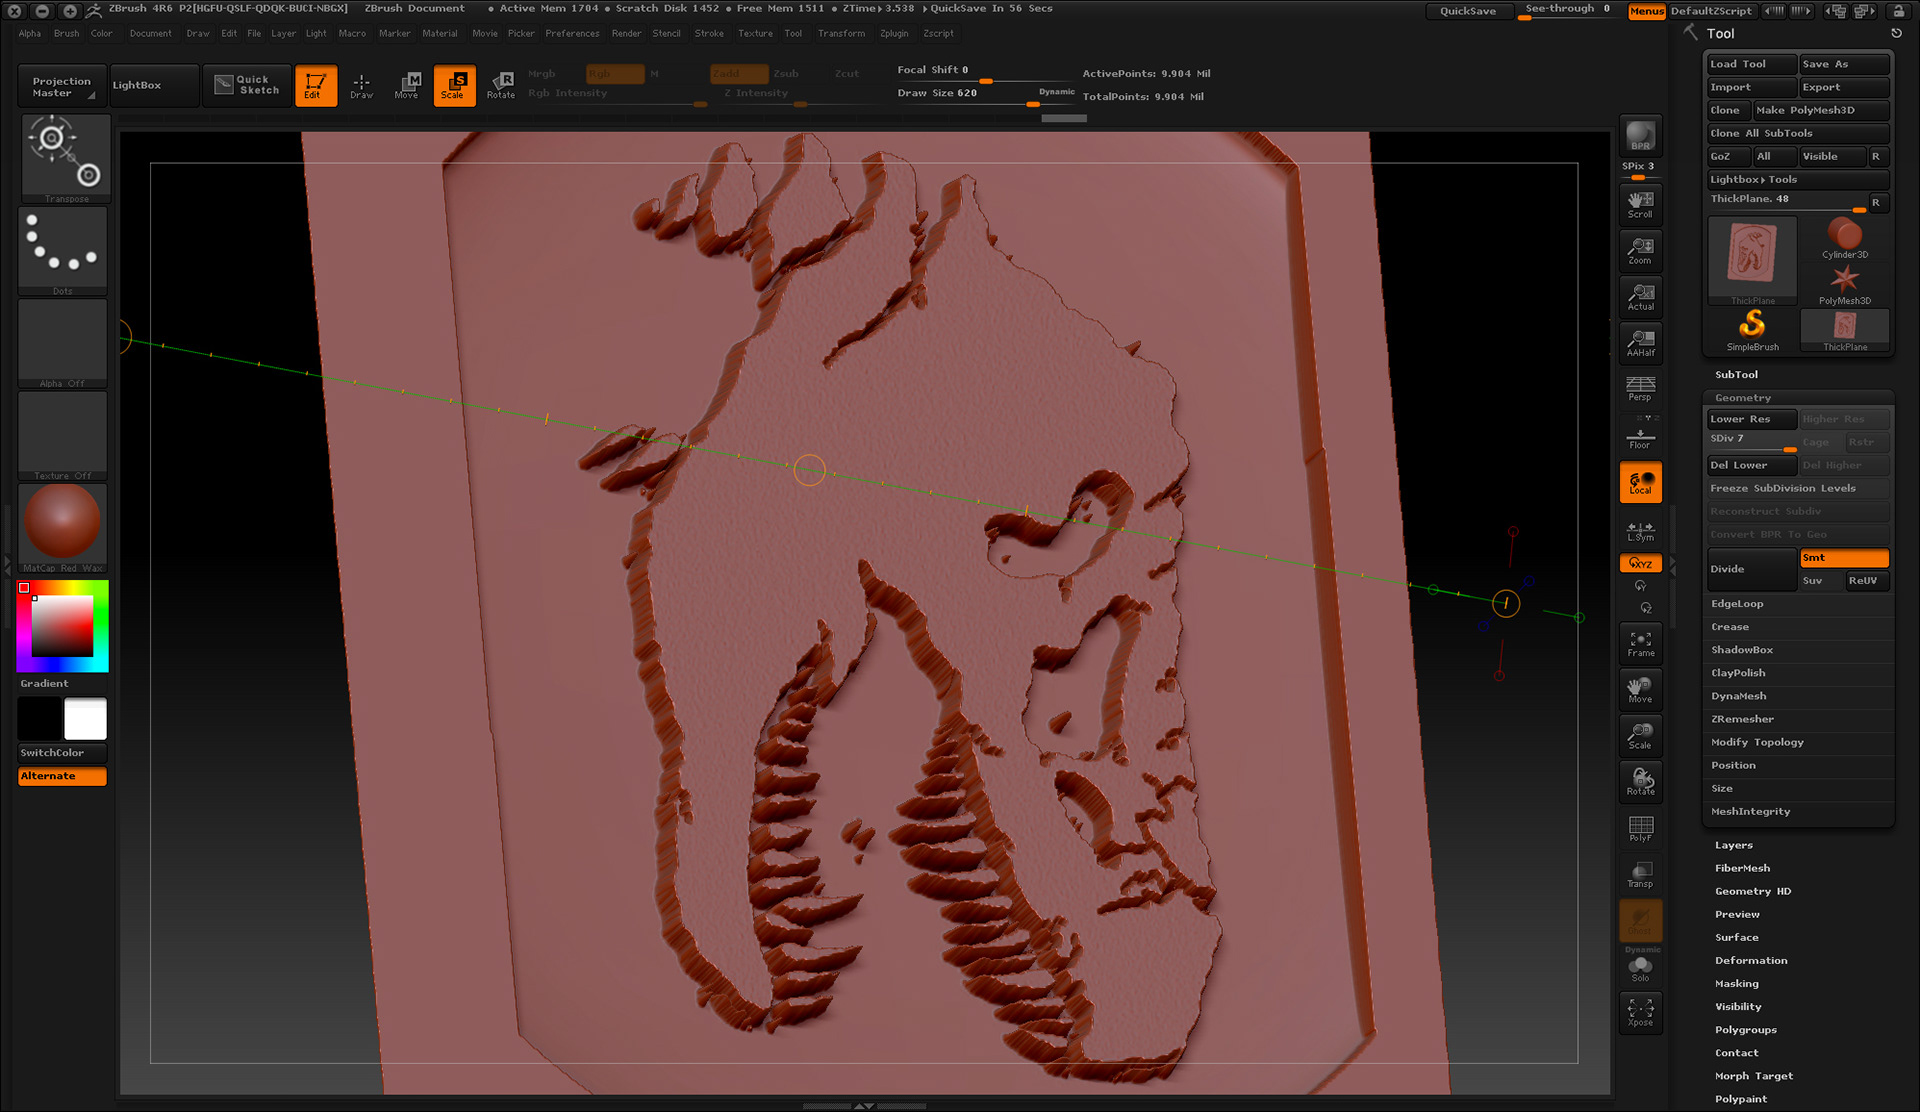The width and height of the screenshot is (1920, 1112).
Task: Click the AAHalf zoom icon
Action: (1640, 342)
